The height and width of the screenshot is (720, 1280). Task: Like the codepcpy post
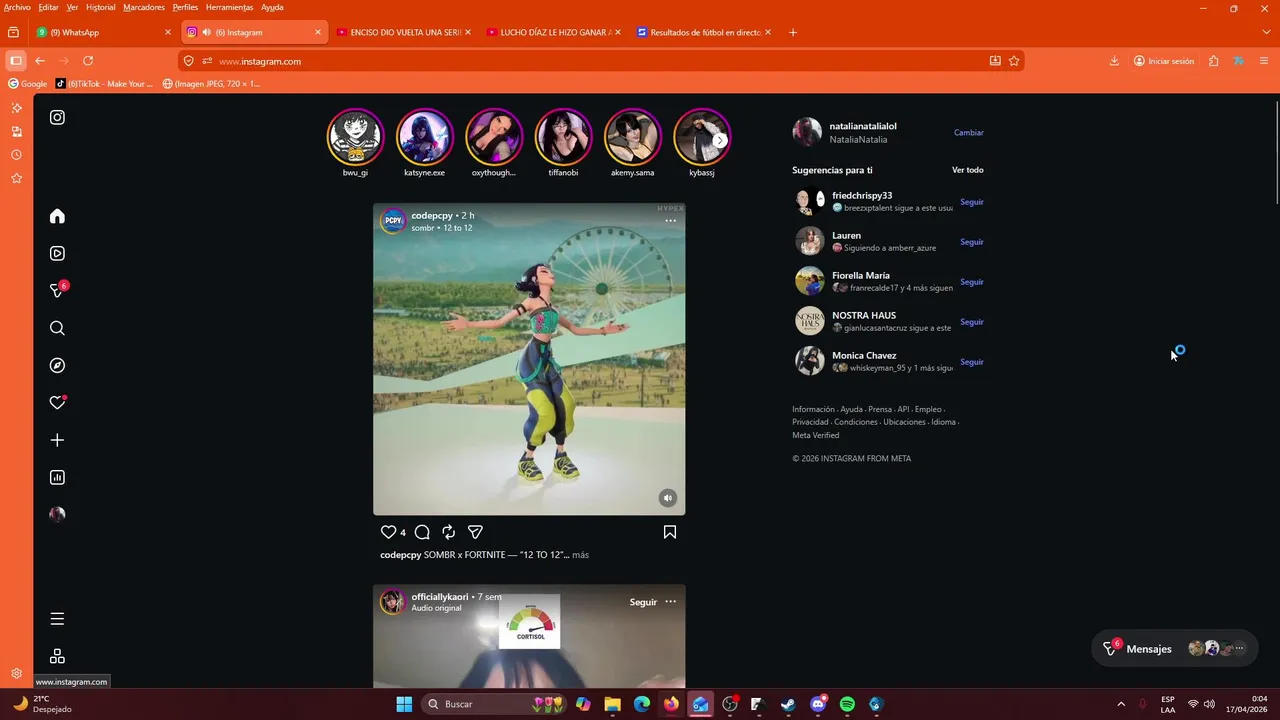pos(389,532)
